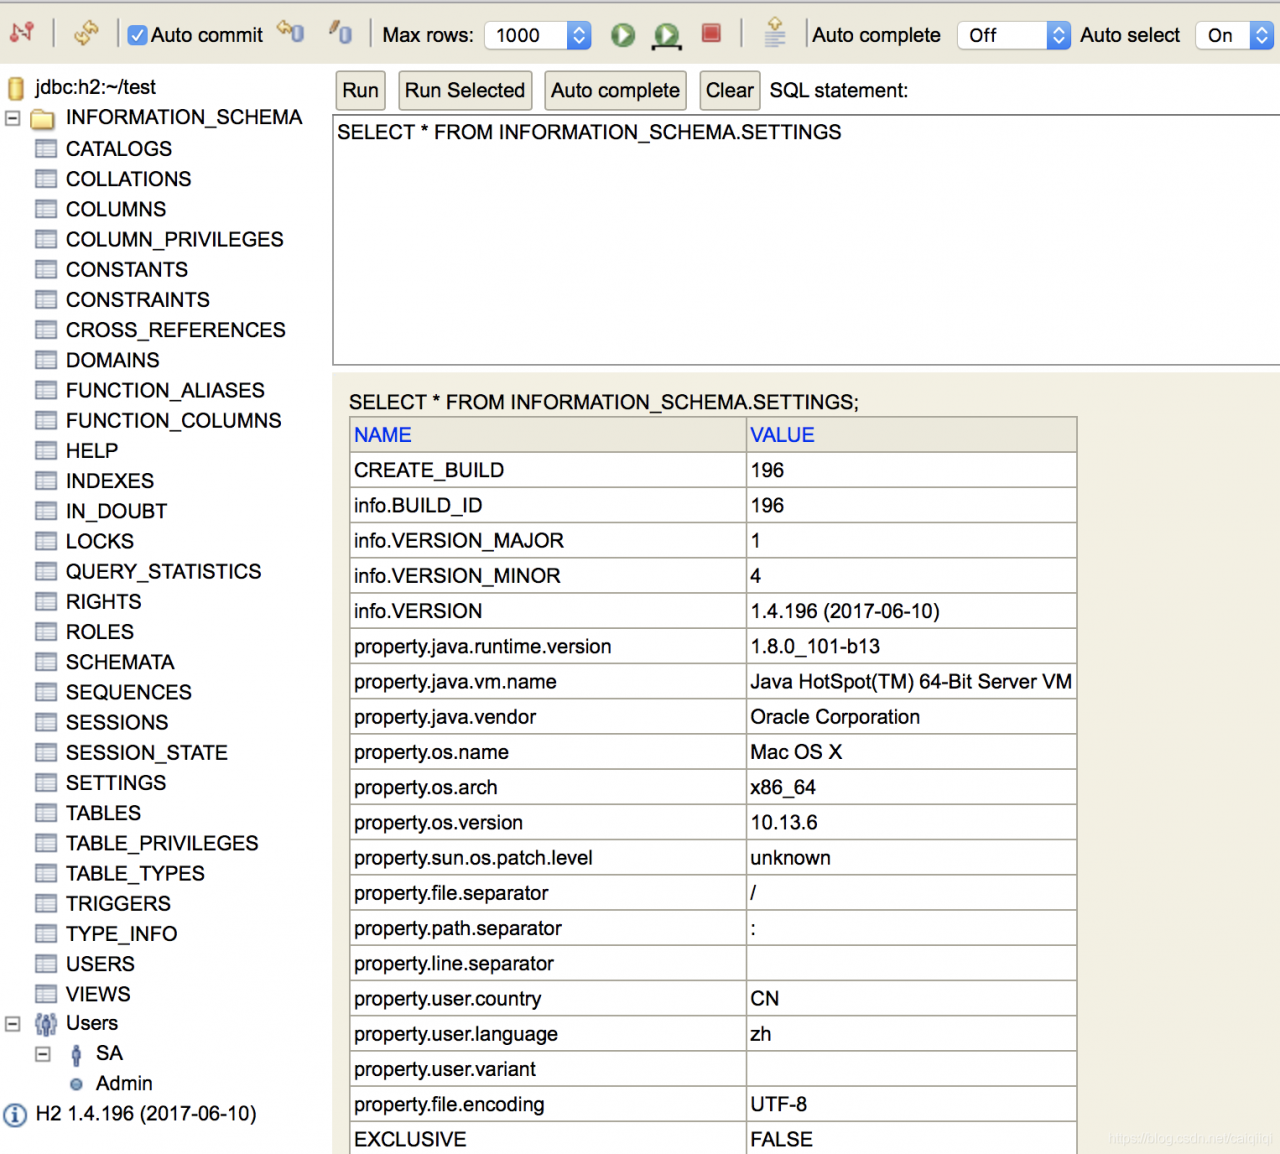Screen dimensions: 1280x1154
Task: Select the IN_DOUBT table in tree
Action: coord(117,511)
